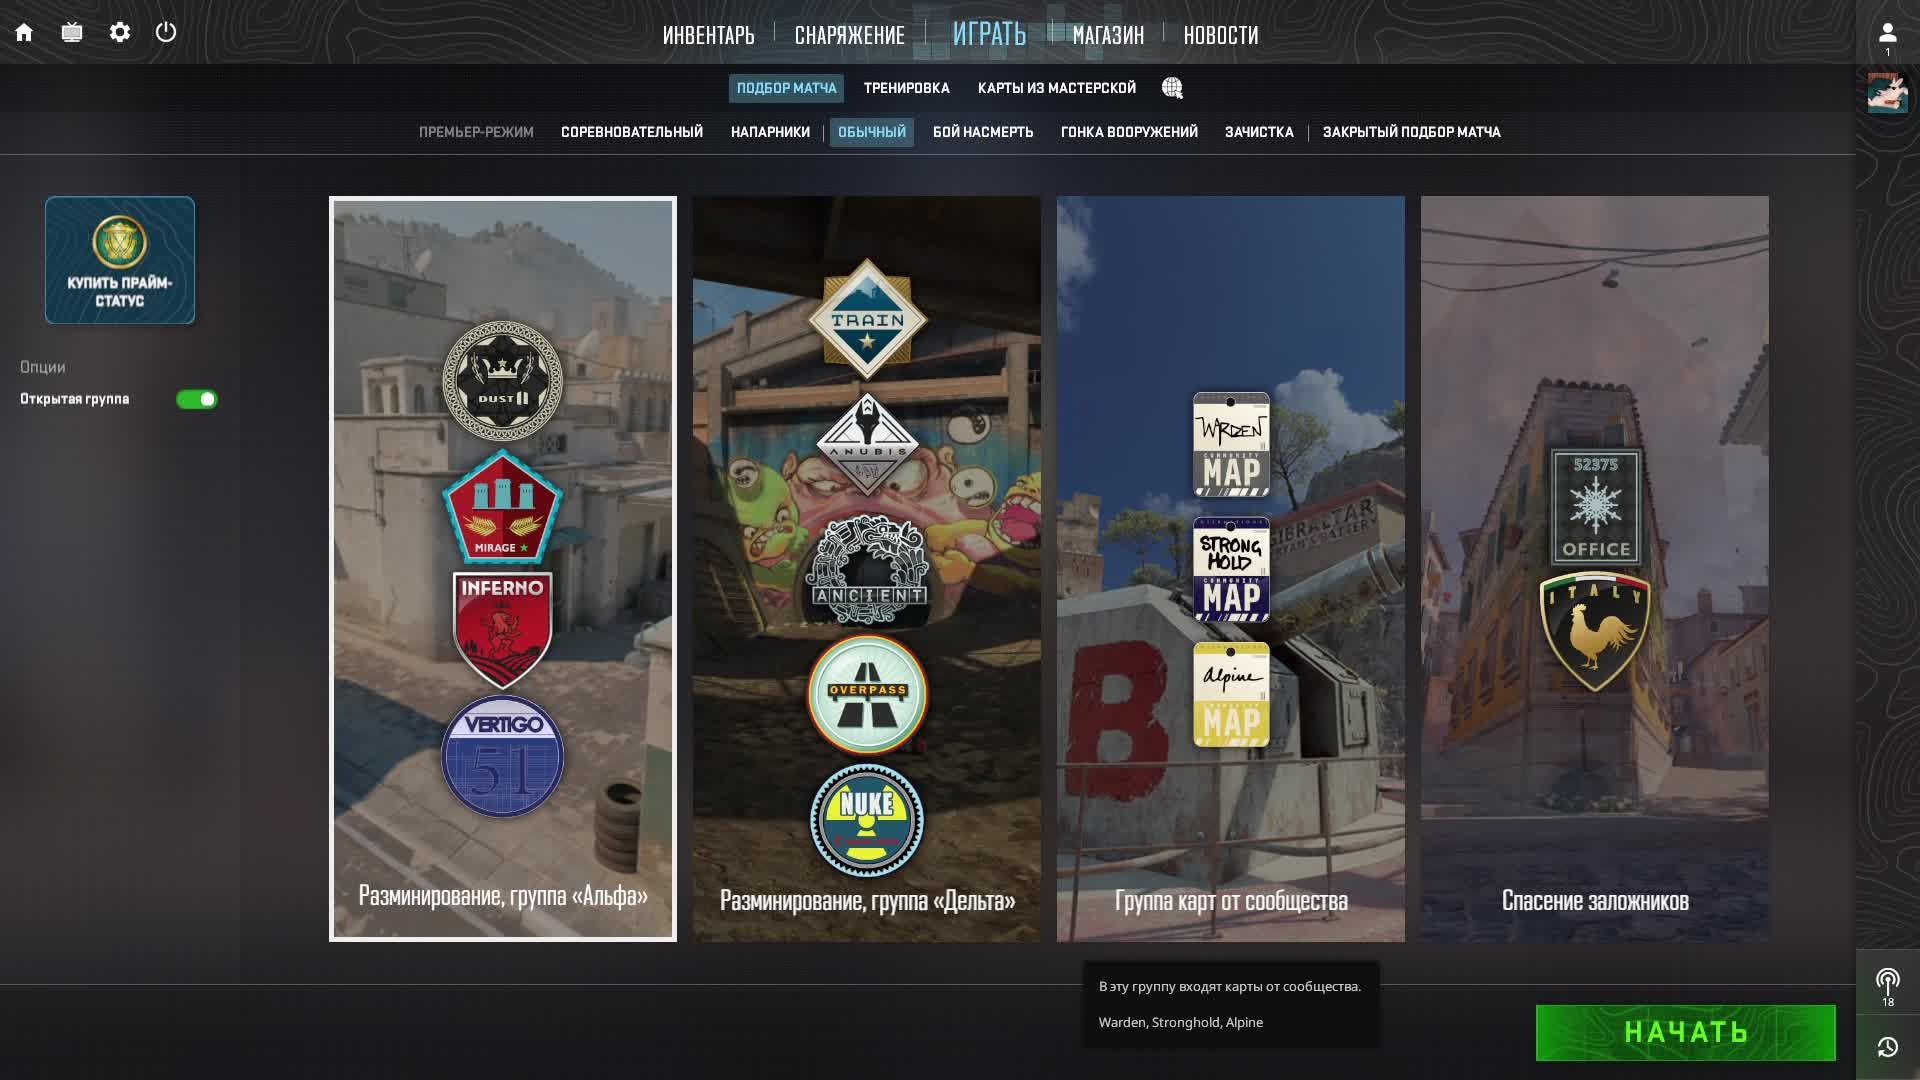
Task: Open the Инвентарь tab
Action: [x=708, y=35]
